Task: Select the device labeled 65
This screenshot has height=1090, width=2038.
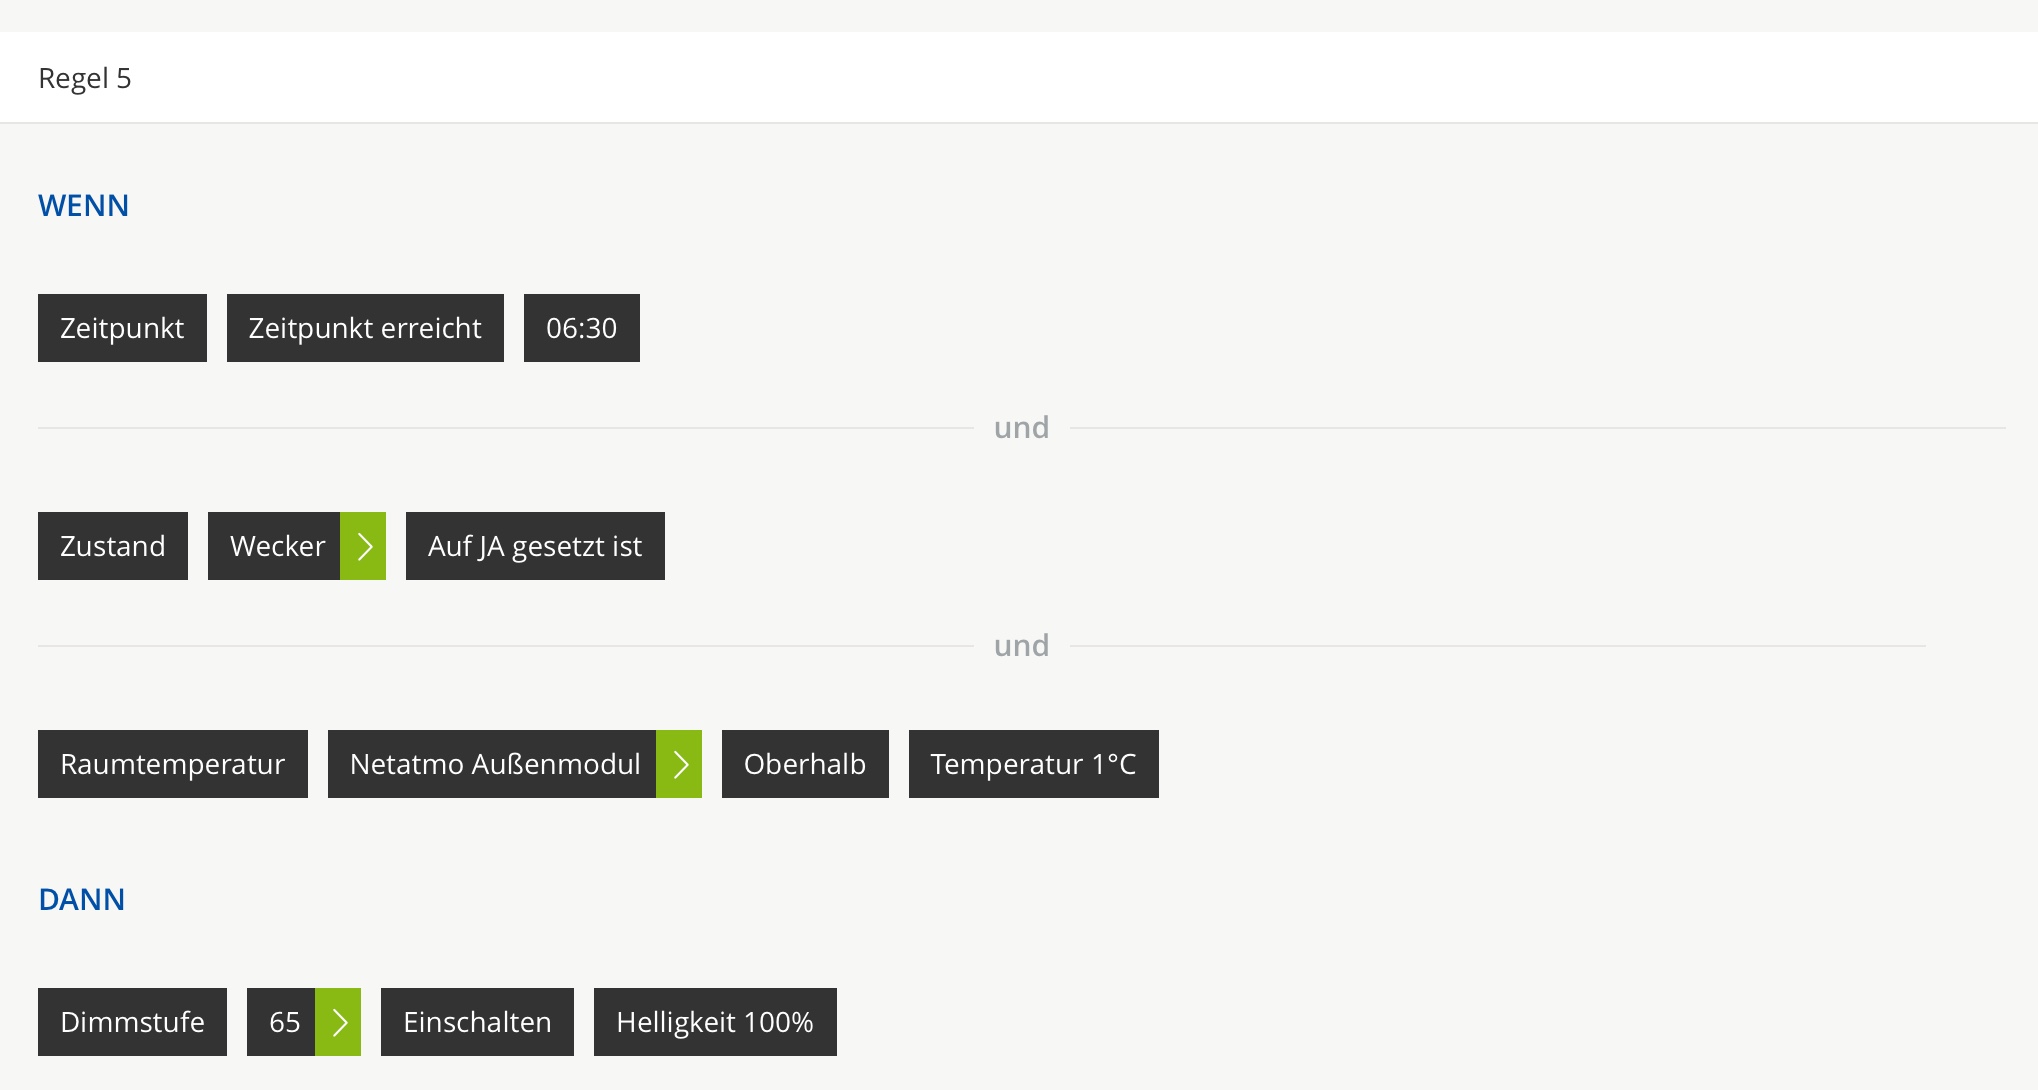Action: point(282,1022)
